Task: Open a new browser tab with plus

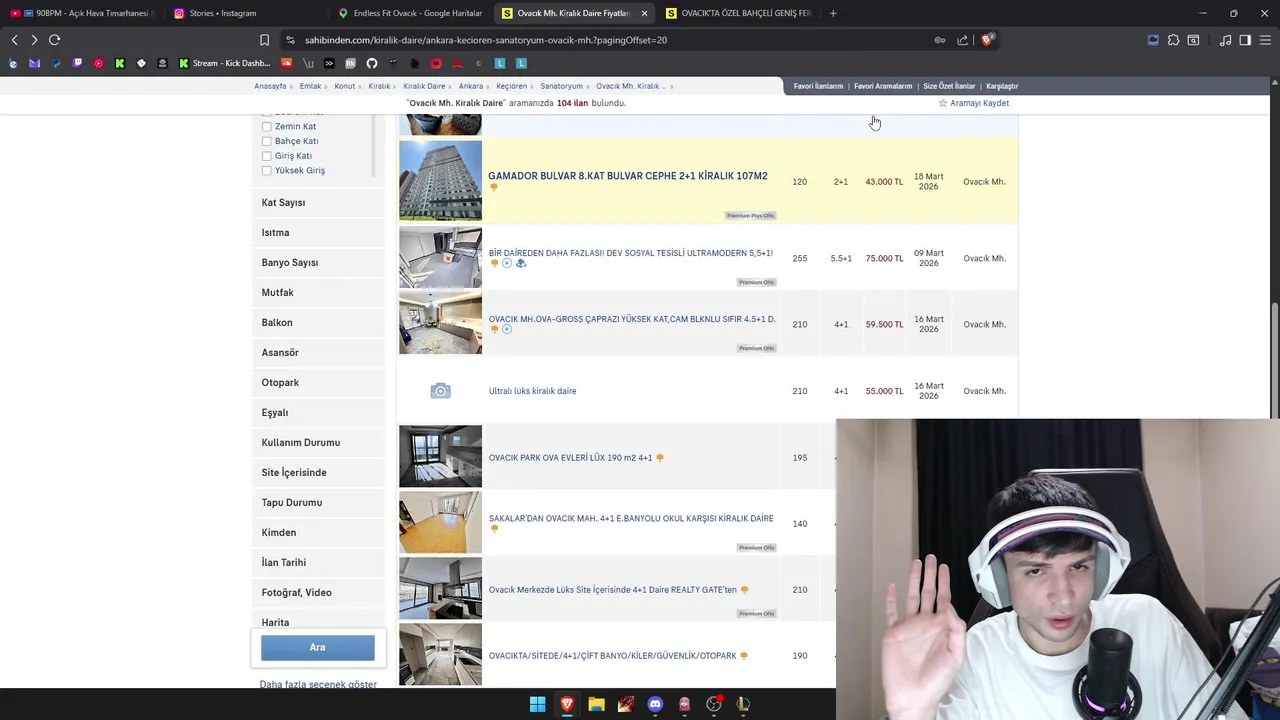Action: (x=833, y=13)
